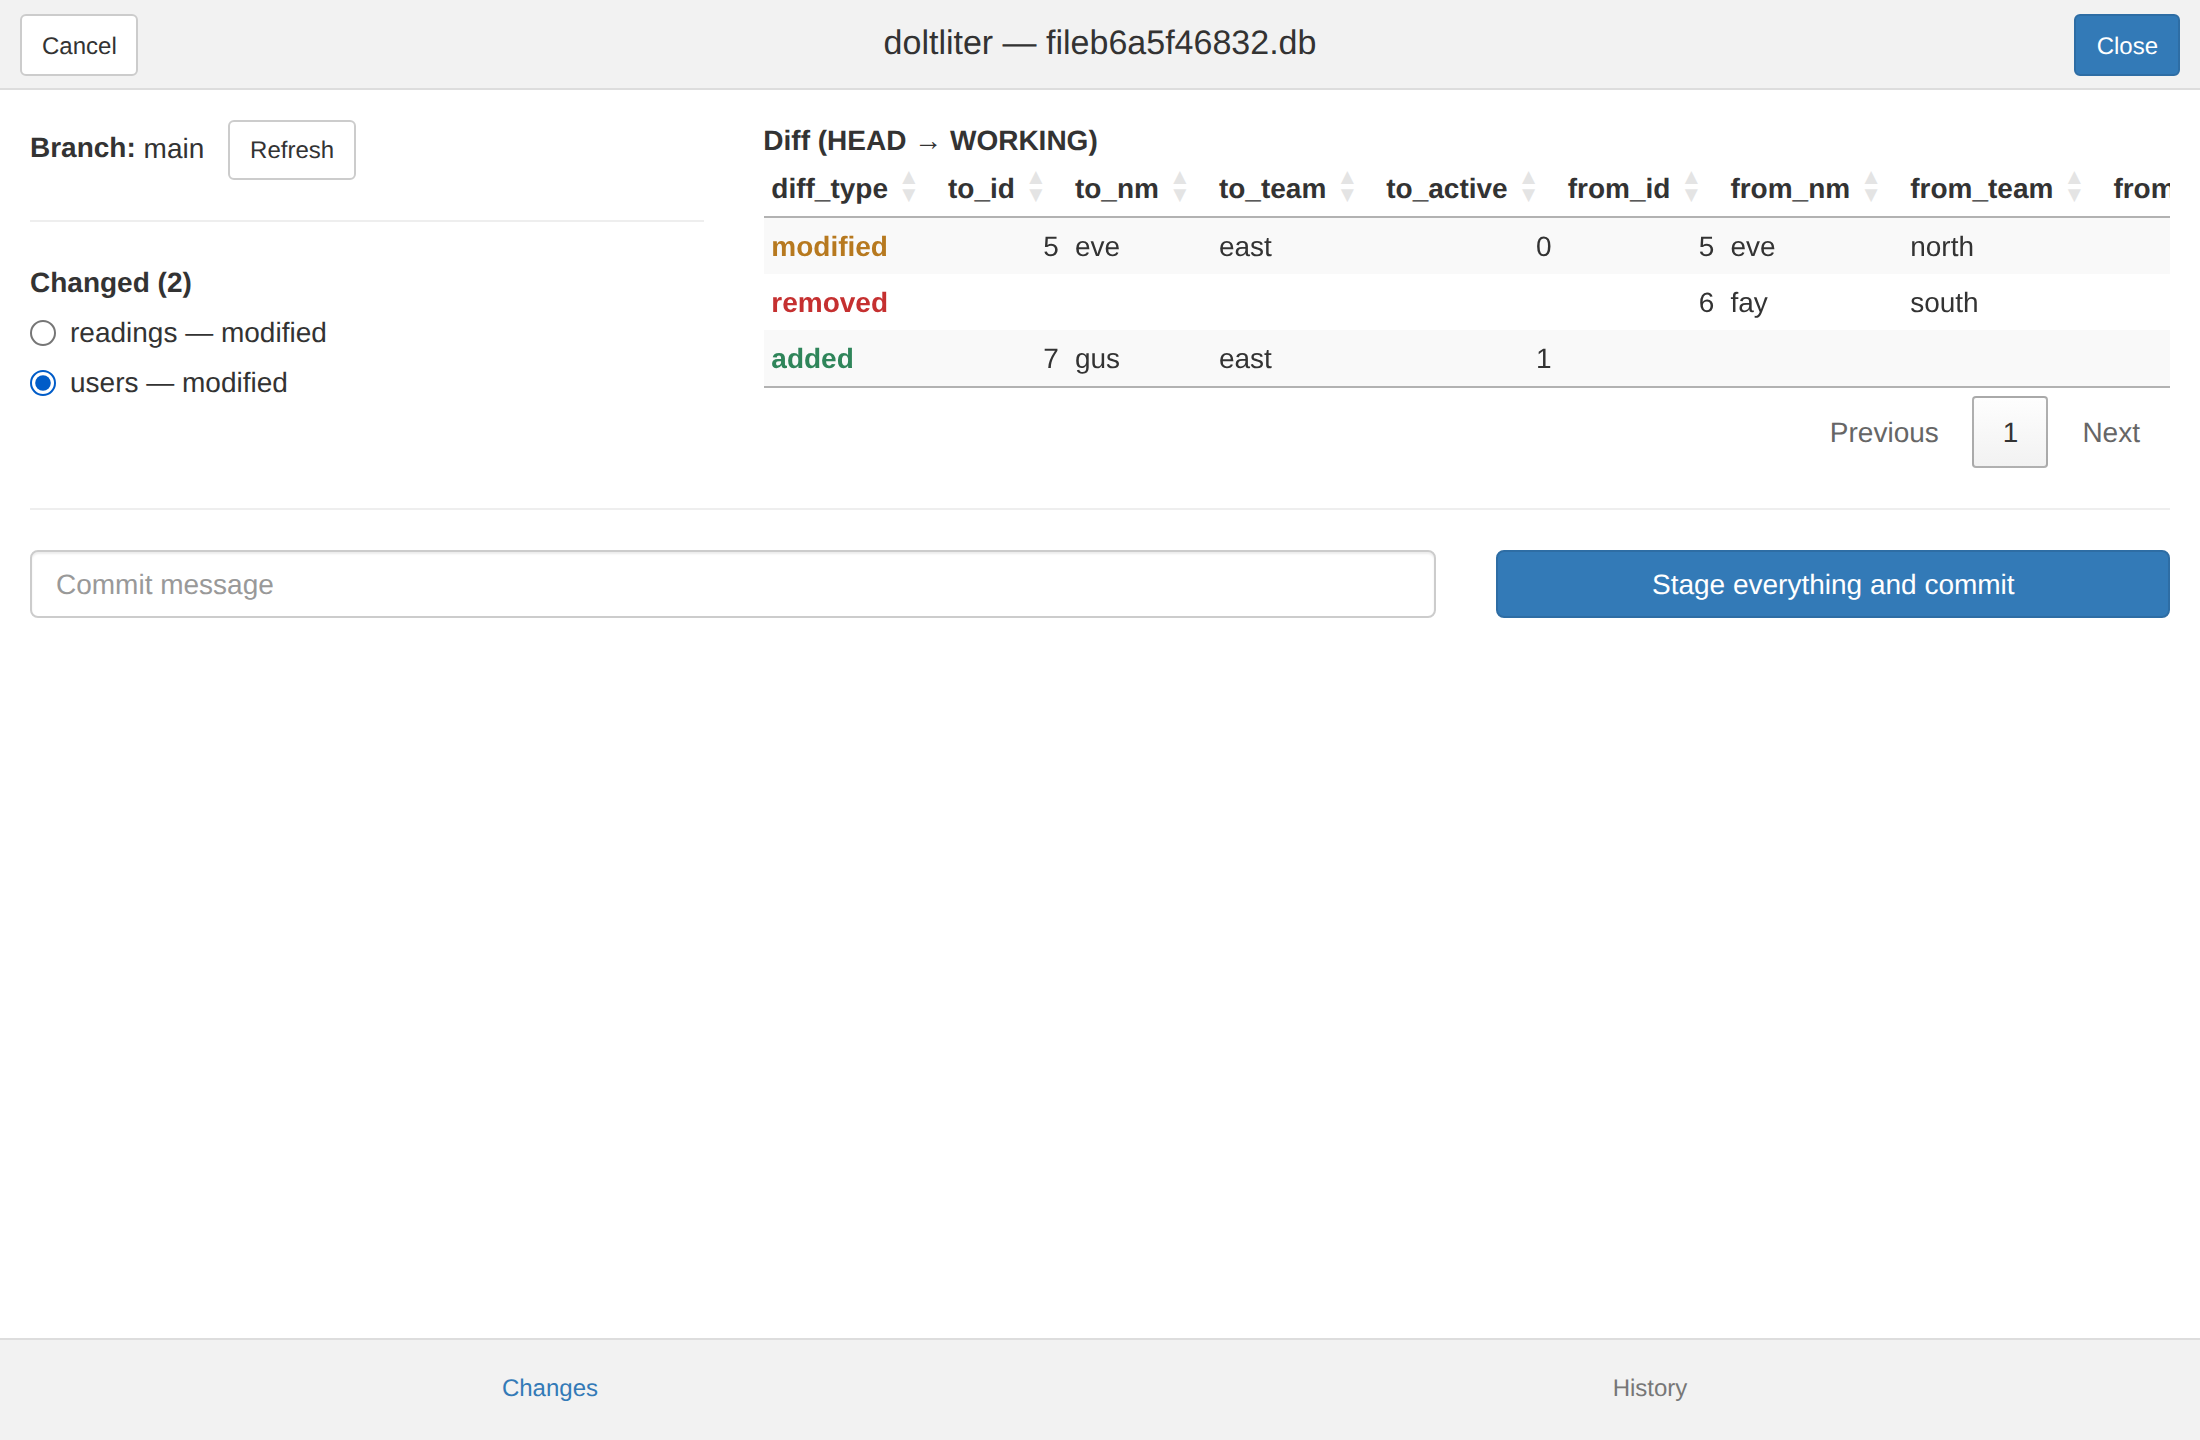Switch to the Changes tab
The width and height of the screenshot is (2200, 1440).
pos(550,1388)
